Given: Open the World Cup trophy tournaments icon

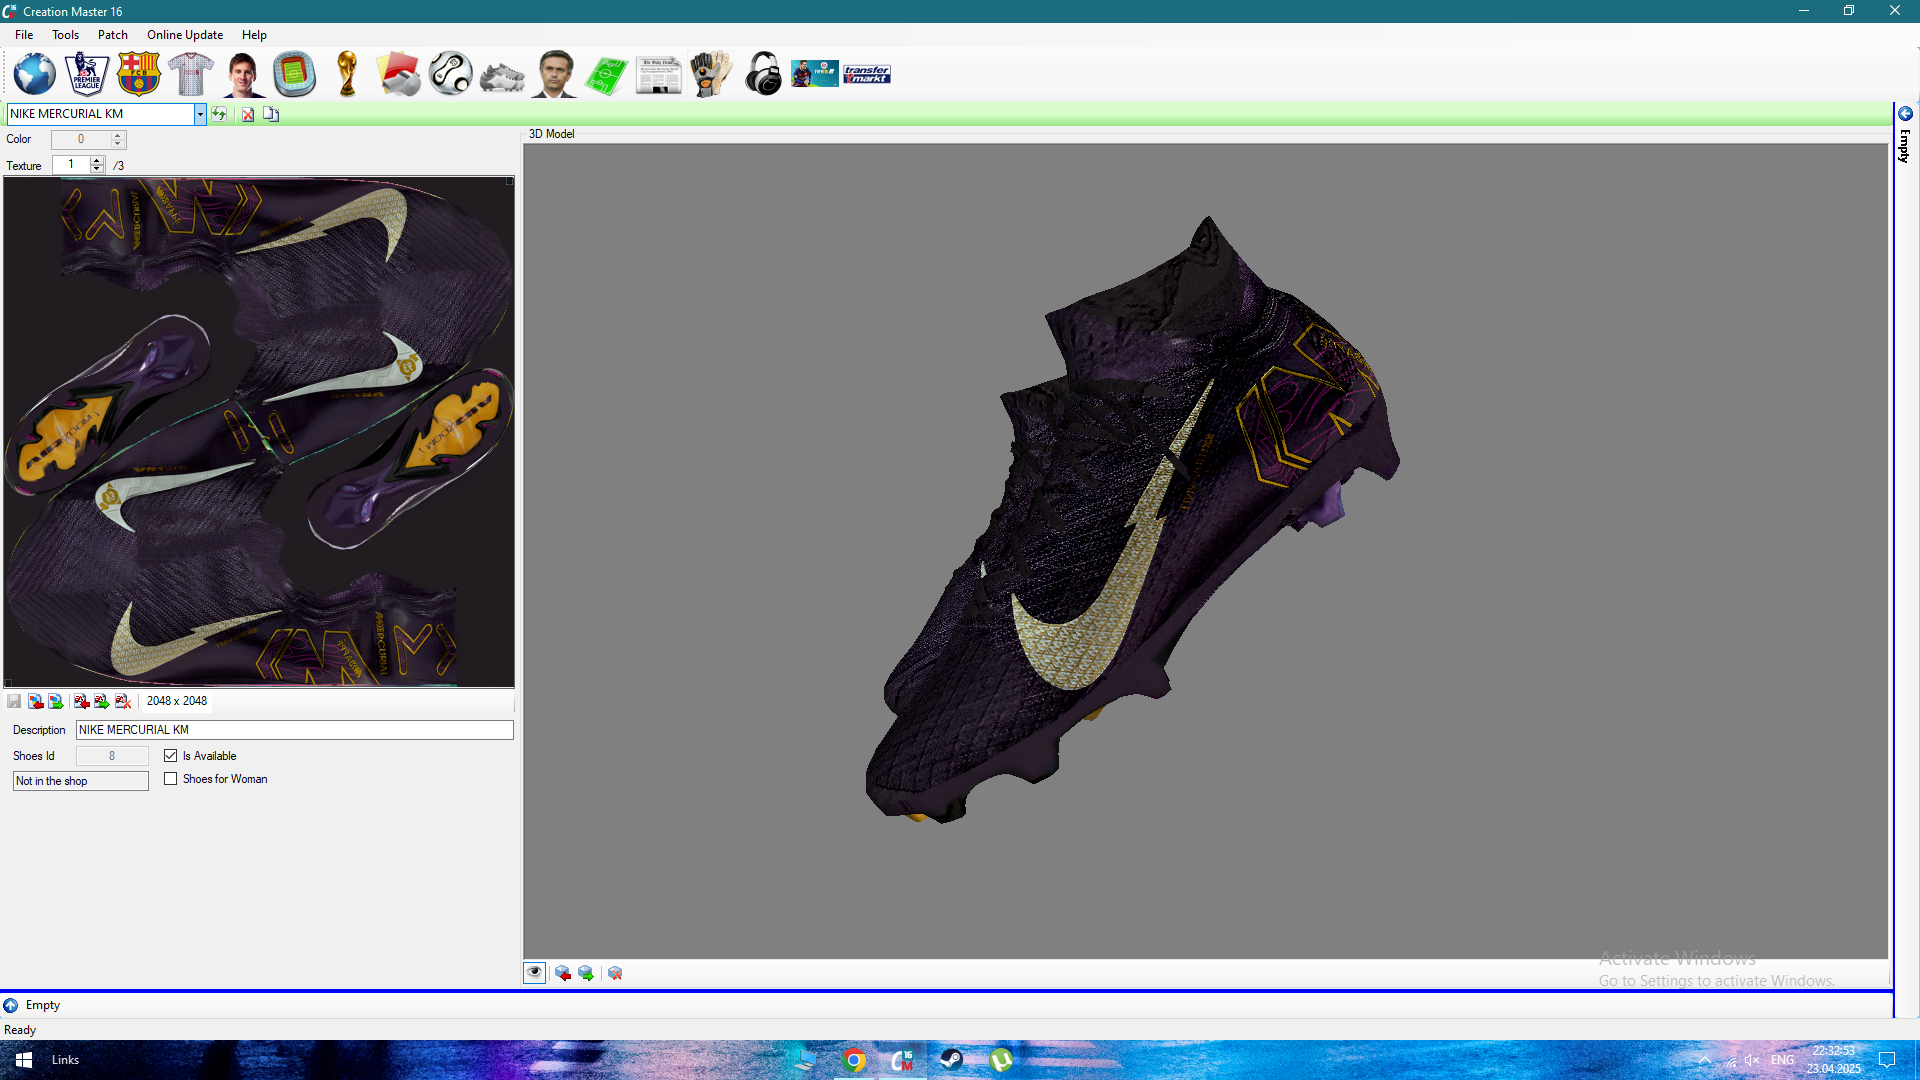Looking at the screenshot, I should coord(347,74).
